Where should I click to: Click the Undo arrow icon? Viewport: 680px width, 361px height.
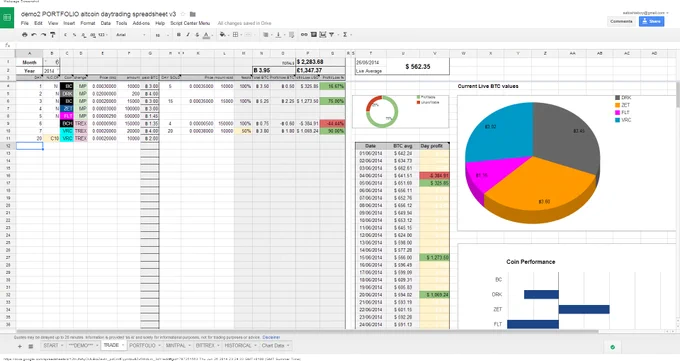point(34,35)
